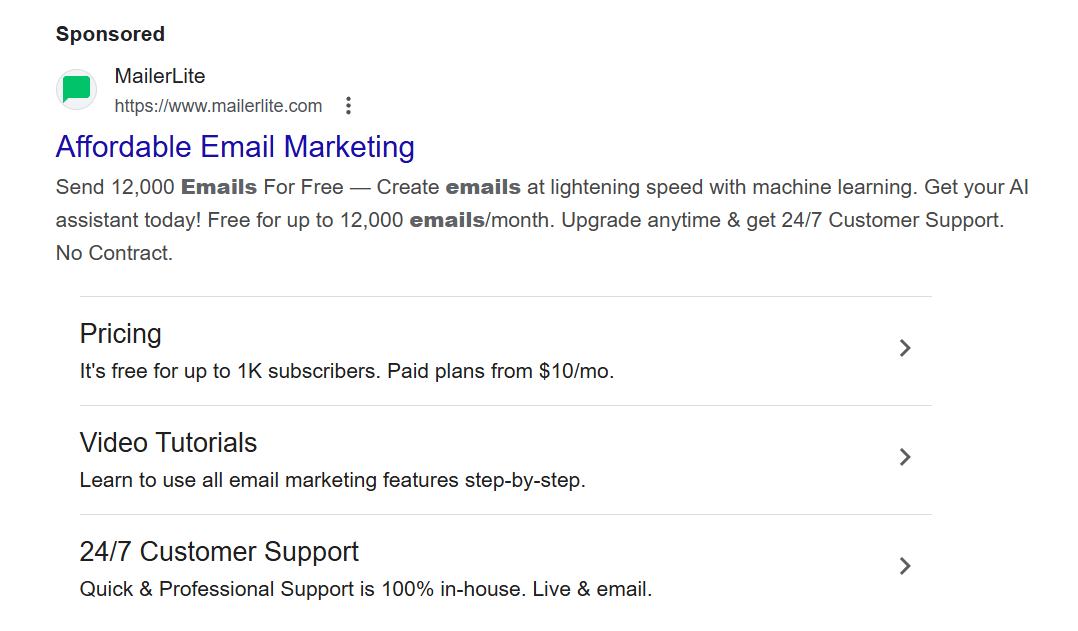Click the chevron beside 24/7 Customer Support
This screenshot has width=1078, height=631.
904,566
